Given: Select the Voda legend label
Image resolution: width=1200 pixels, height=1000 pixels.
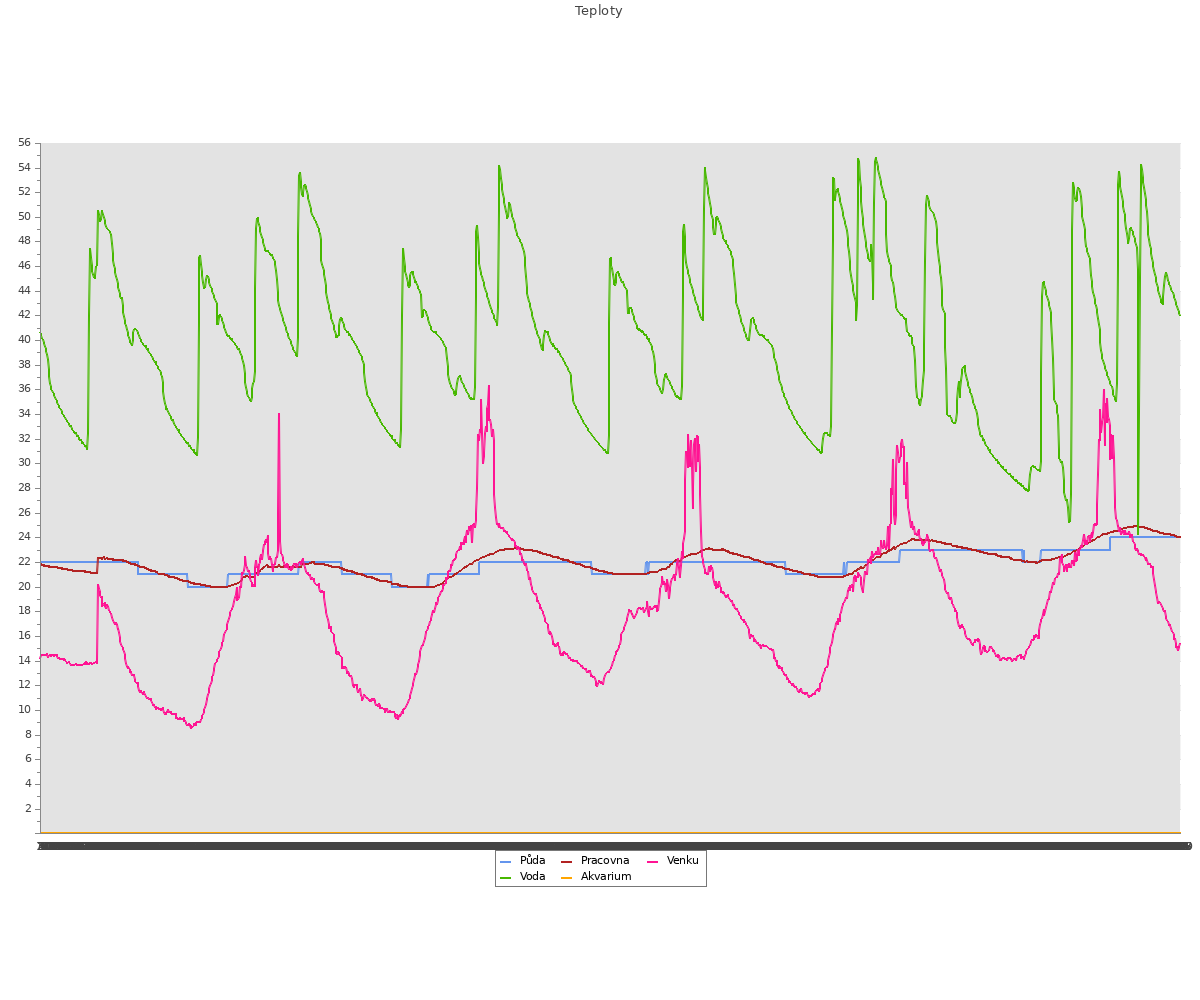Looking at the screenshot, I should pos(532,877).
